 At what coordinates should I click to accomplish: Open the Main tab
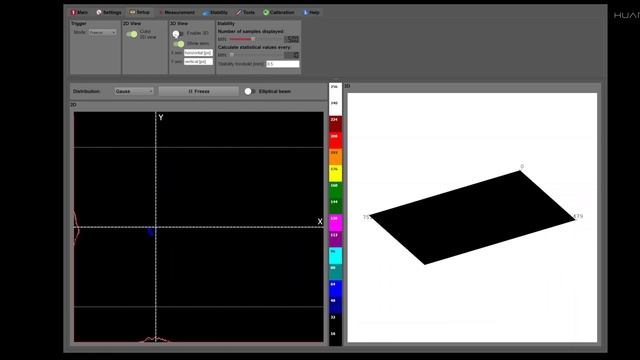[80, 13]
